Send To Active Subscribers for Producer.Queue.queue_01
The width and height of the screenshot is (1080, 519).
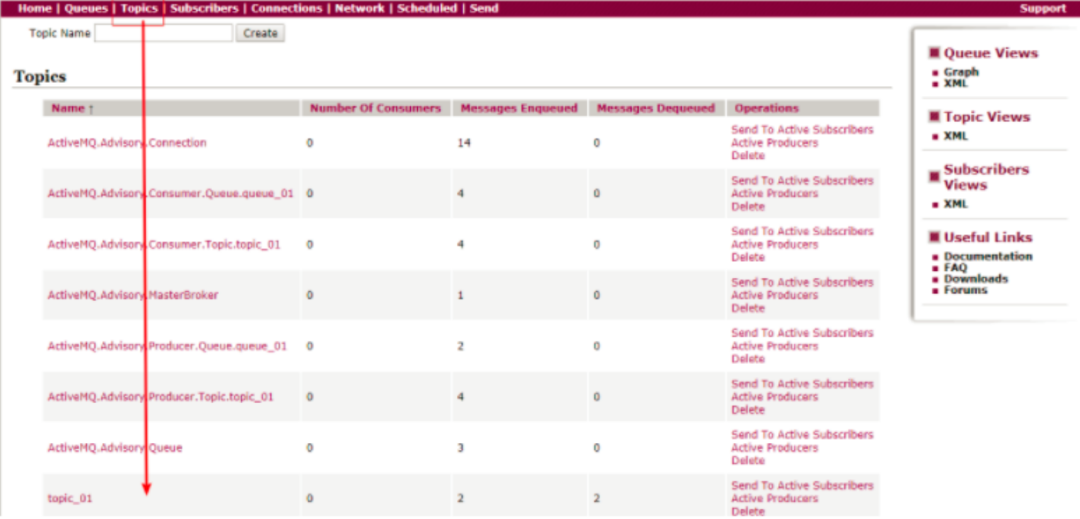click(x=802, y=333)
